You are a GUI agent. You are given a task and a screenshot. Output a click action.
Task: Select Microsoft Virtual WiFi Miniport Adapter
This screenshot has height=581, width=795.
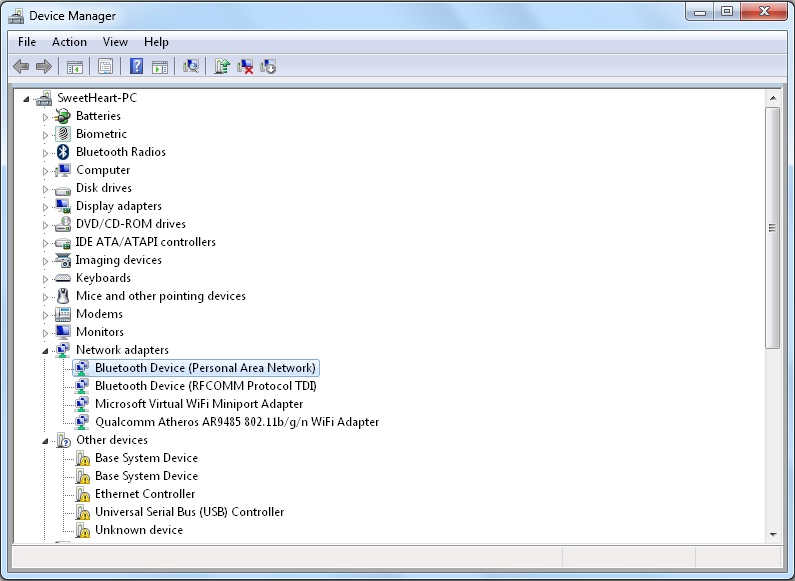pos(199,404)
